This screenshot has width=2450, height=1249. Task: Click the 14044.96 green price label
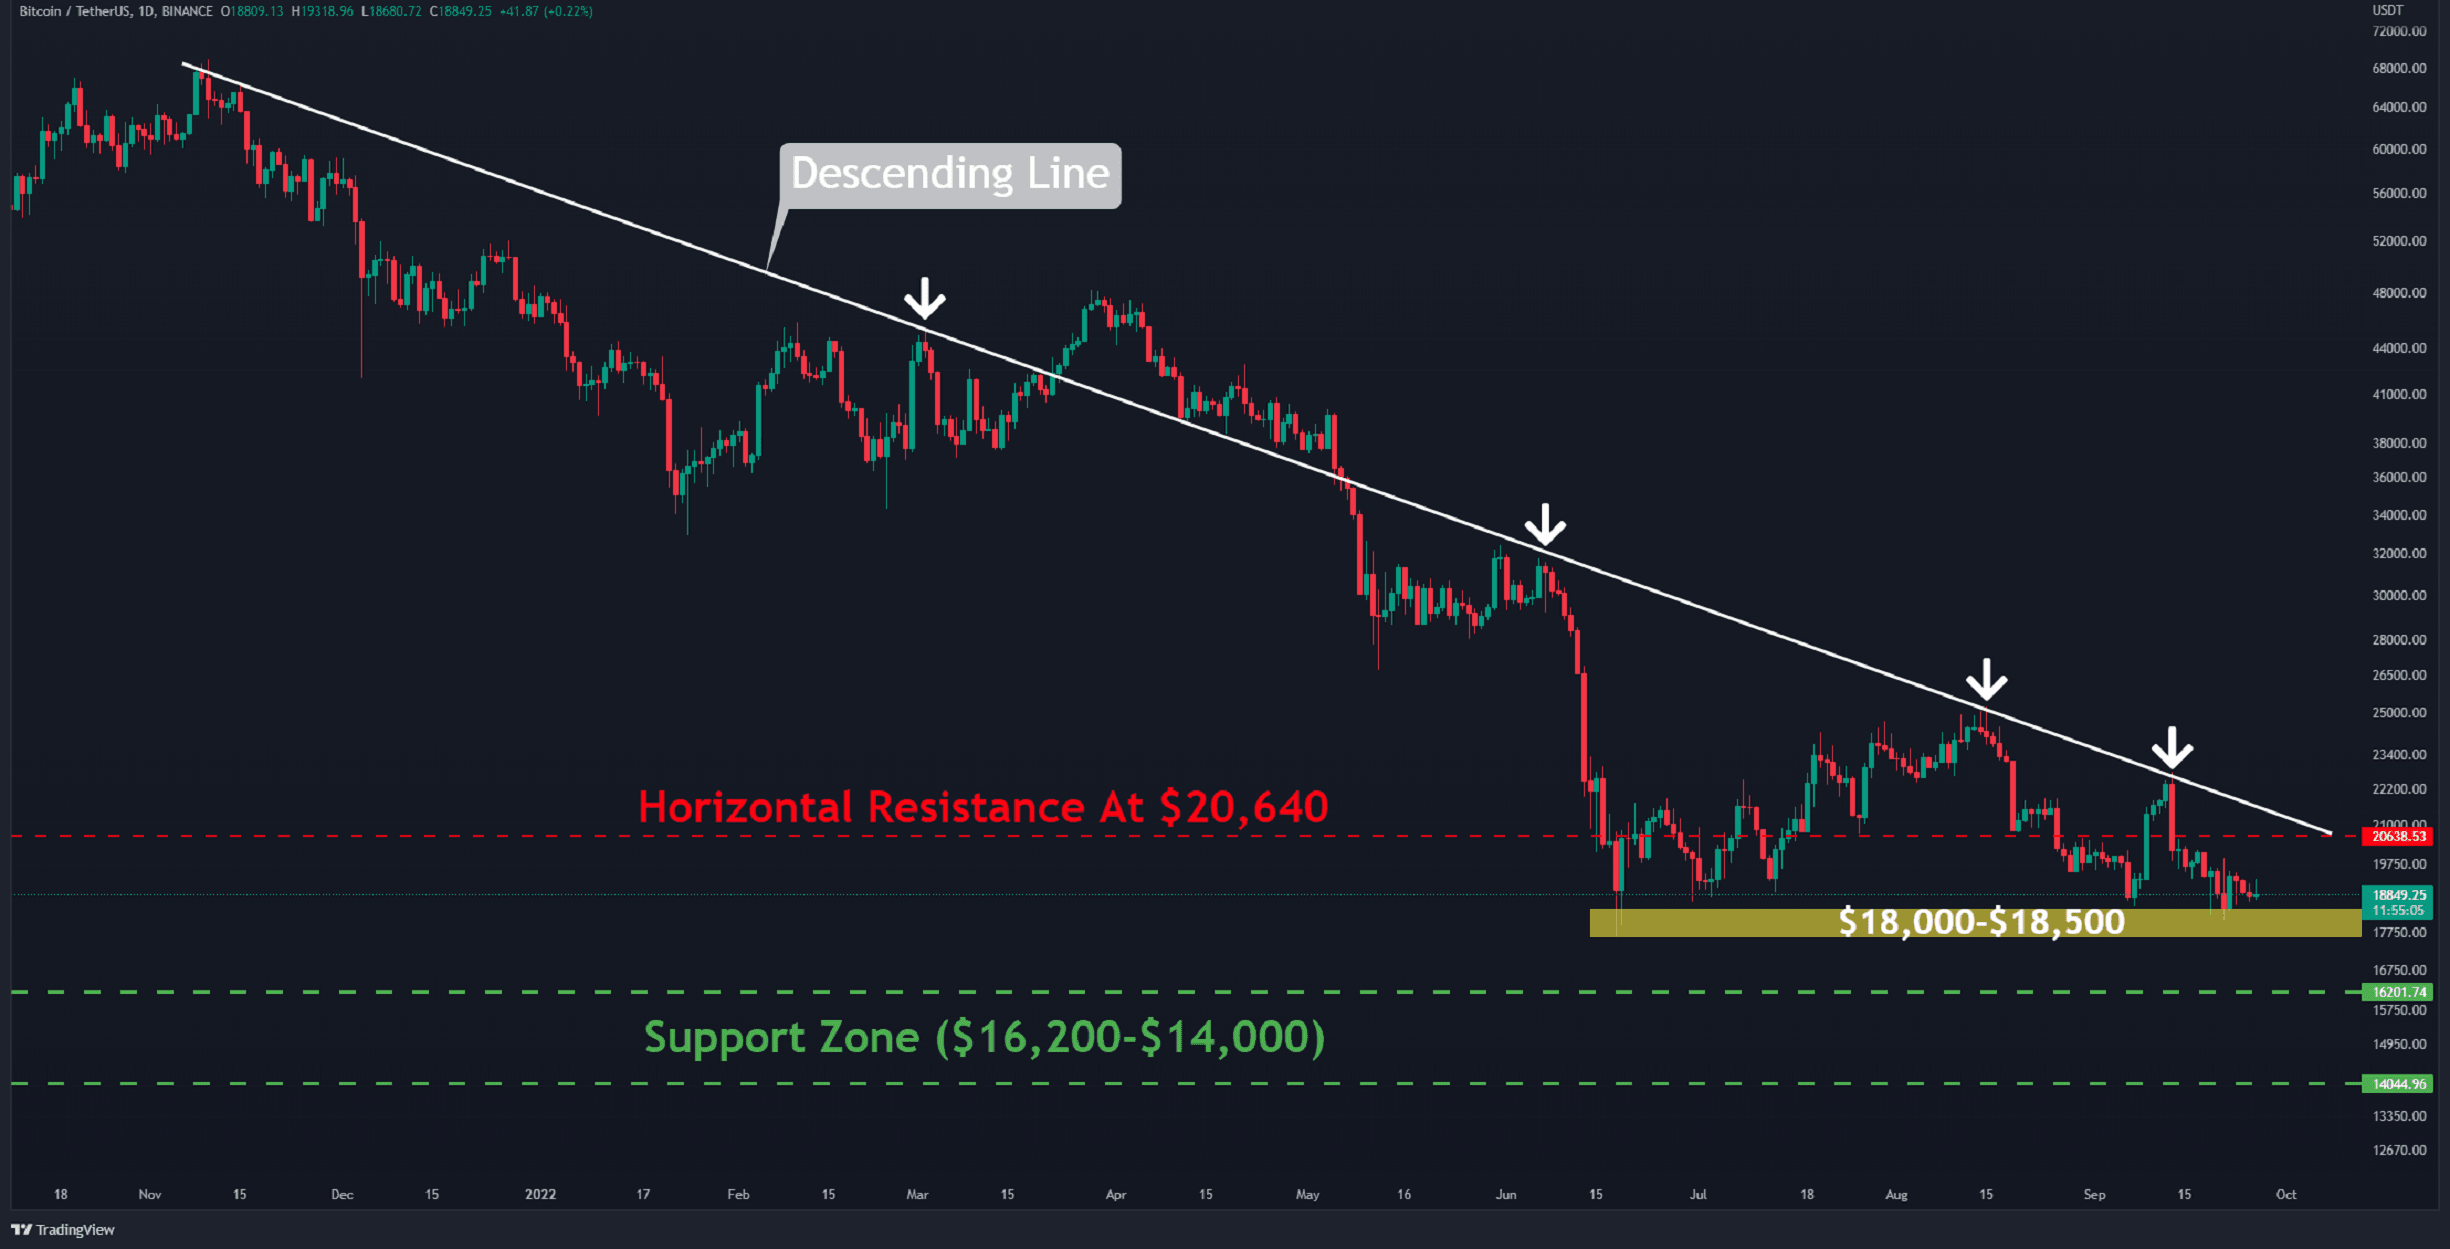[x=2397, y=1084]
